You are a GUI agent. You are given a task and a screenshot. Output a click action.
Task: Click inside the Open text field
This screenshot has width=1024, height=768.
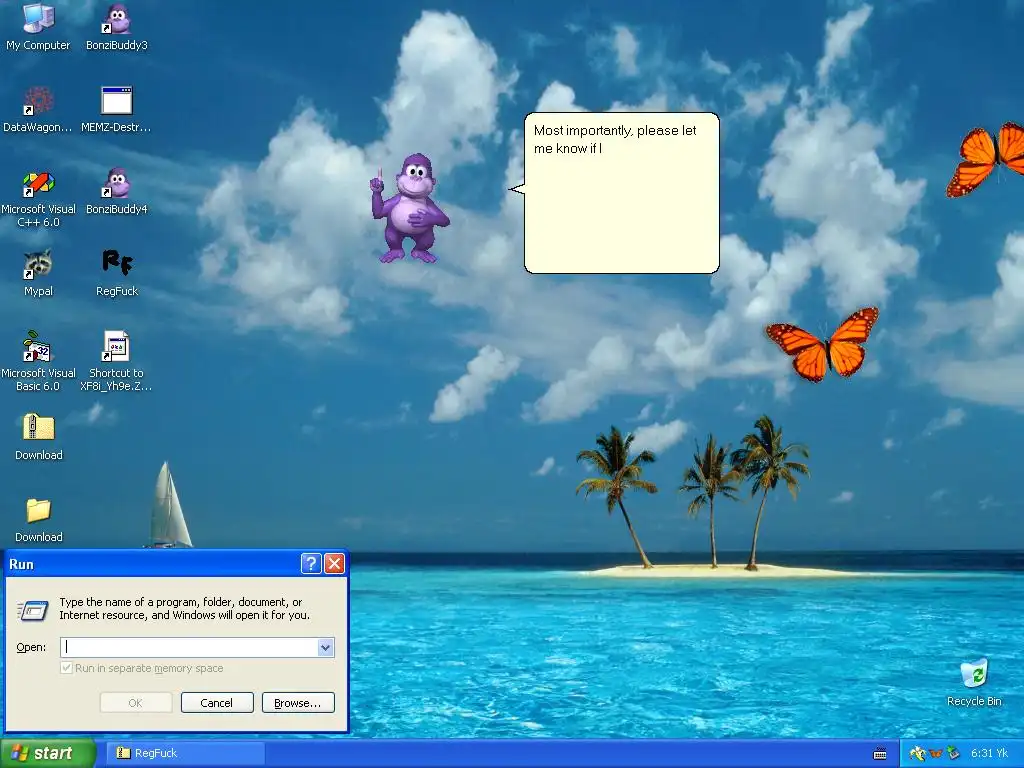click(x=189, y=647)
